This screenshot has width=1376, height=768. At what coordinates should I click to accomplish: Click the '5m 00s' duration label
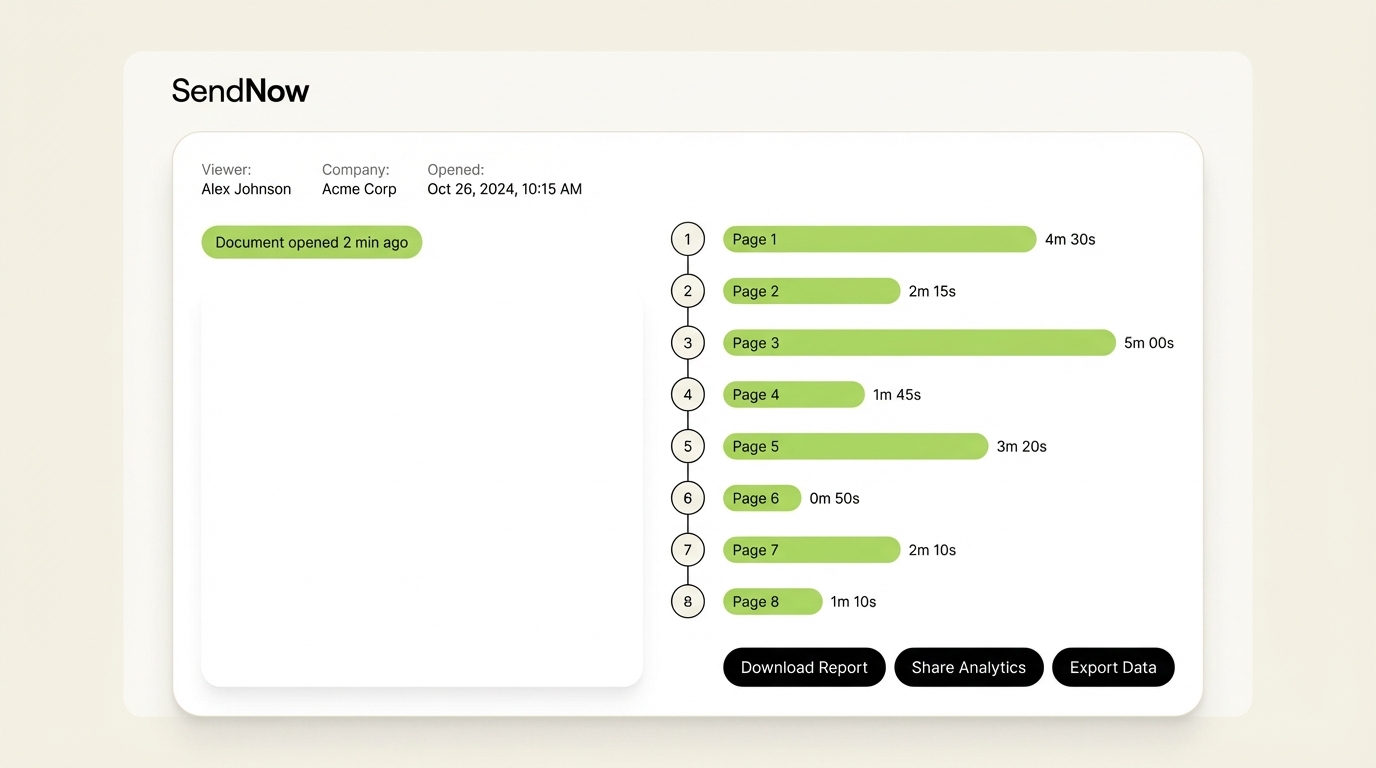(1147, 342)
